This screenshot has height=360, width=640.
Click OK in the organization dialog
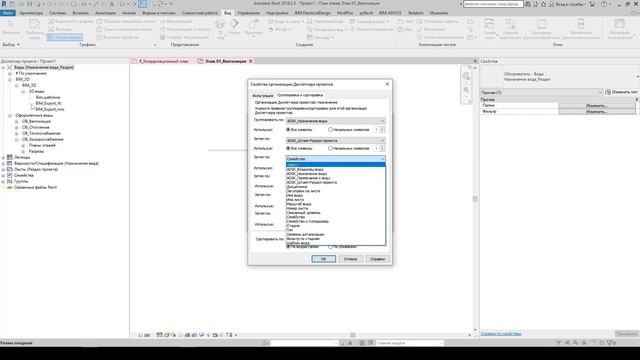(x=323, y=259)
